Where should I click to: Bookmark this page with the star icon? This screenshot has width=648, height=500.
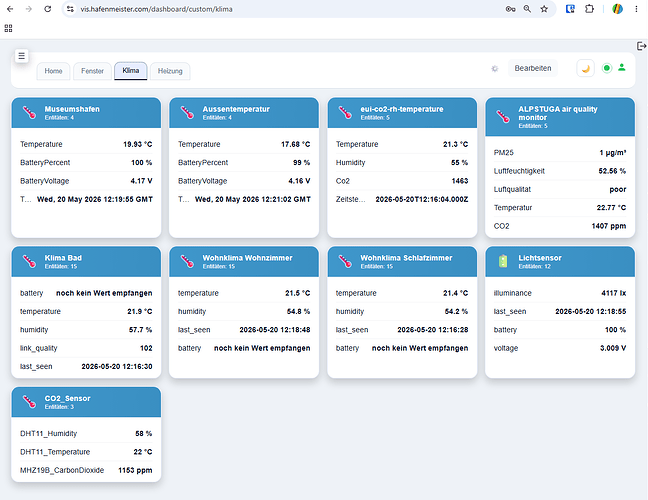(544, 9)
